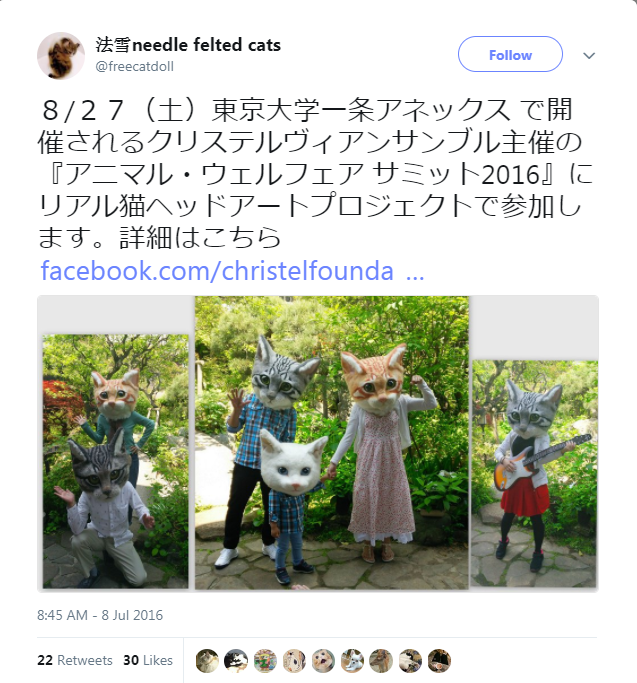637x683 pixels.
Task: Open left photo with two cat heads
Action: coord(115,461)
